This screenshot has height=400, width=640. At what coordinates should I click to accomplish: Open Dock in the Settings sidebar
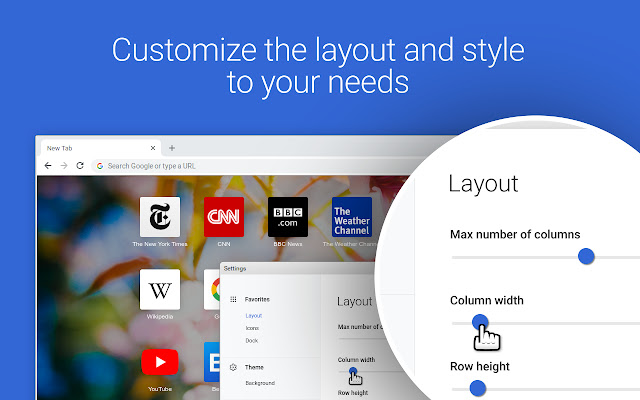click(252, 340)
